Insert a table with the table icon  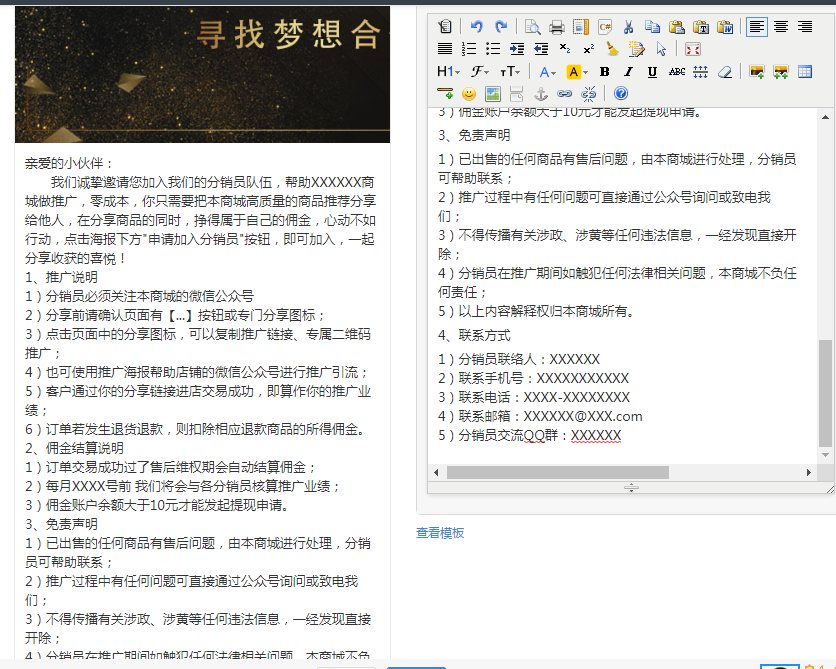tap(805, 72)
